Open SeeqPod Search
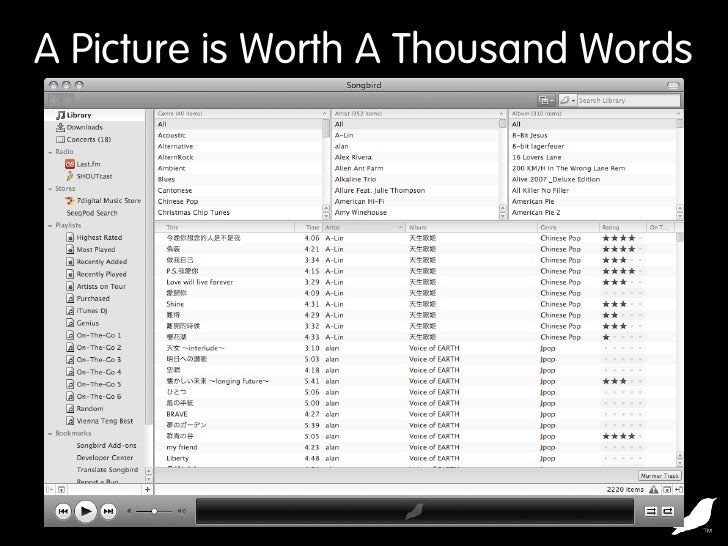 [x=92, y=213]
